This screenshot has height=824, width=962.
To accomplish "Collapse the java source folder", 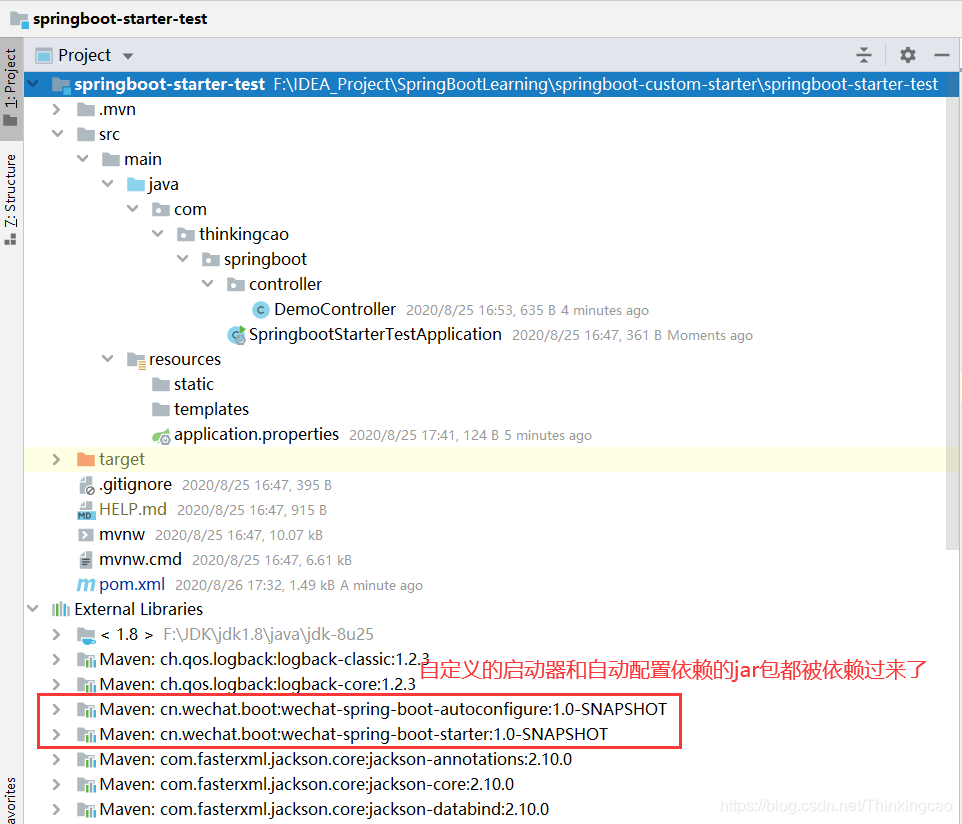I will 107,183.
